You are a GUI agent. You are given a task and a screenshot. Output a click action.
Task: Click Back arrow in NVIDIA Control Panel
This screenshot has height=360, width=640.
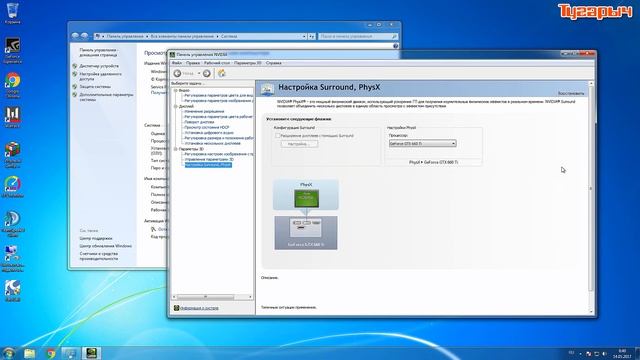pyautogui.click(x=178, y=73)
